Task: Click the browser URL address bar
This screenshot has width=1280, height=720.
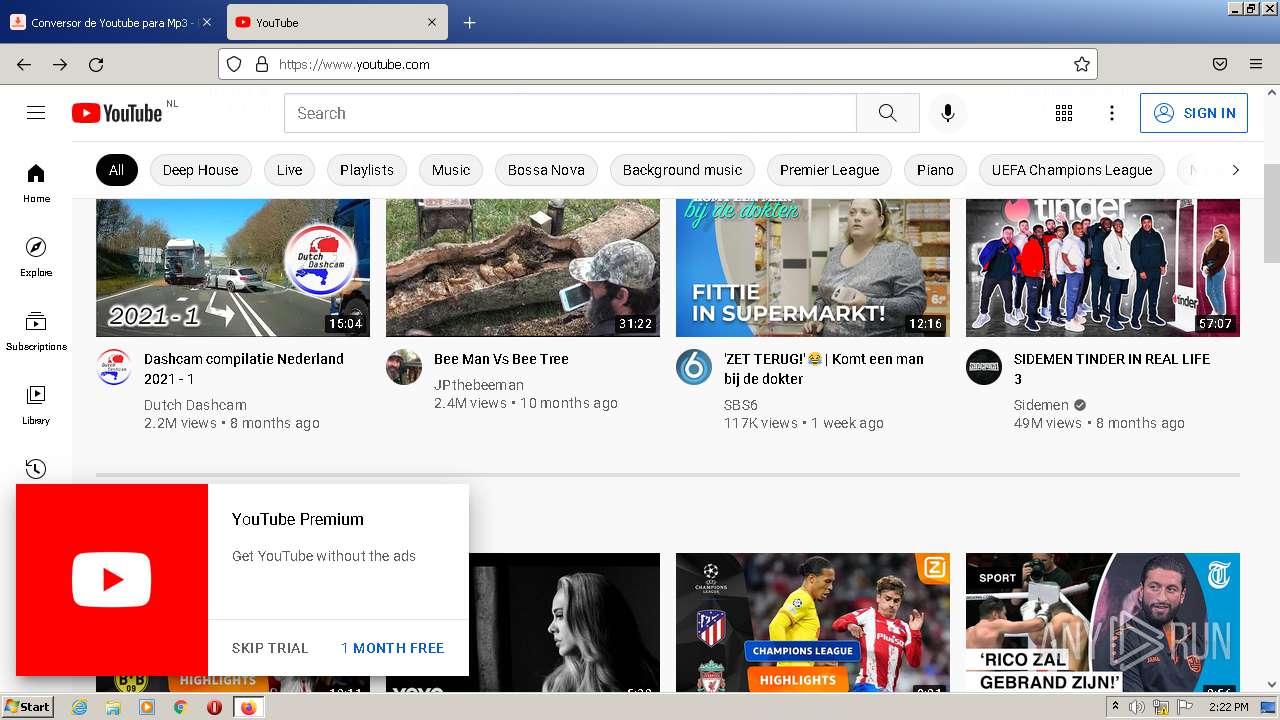Action: click(x=658, y=64)
